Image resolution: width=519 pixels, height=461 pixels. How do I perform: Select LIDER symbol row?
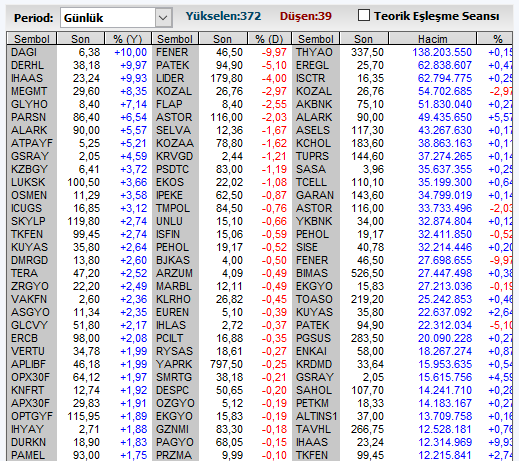[x=170, y=78]
